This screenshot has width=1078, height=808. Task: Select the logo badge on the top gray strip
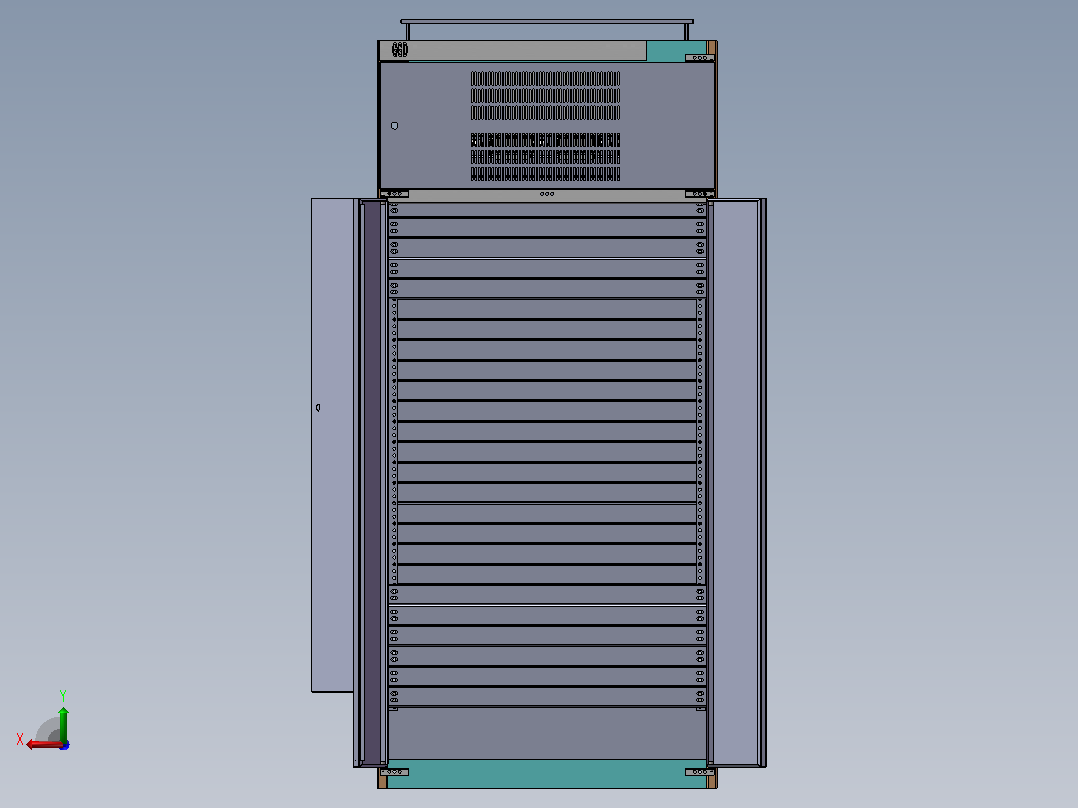pyautogui.click(x=399, y=50)
